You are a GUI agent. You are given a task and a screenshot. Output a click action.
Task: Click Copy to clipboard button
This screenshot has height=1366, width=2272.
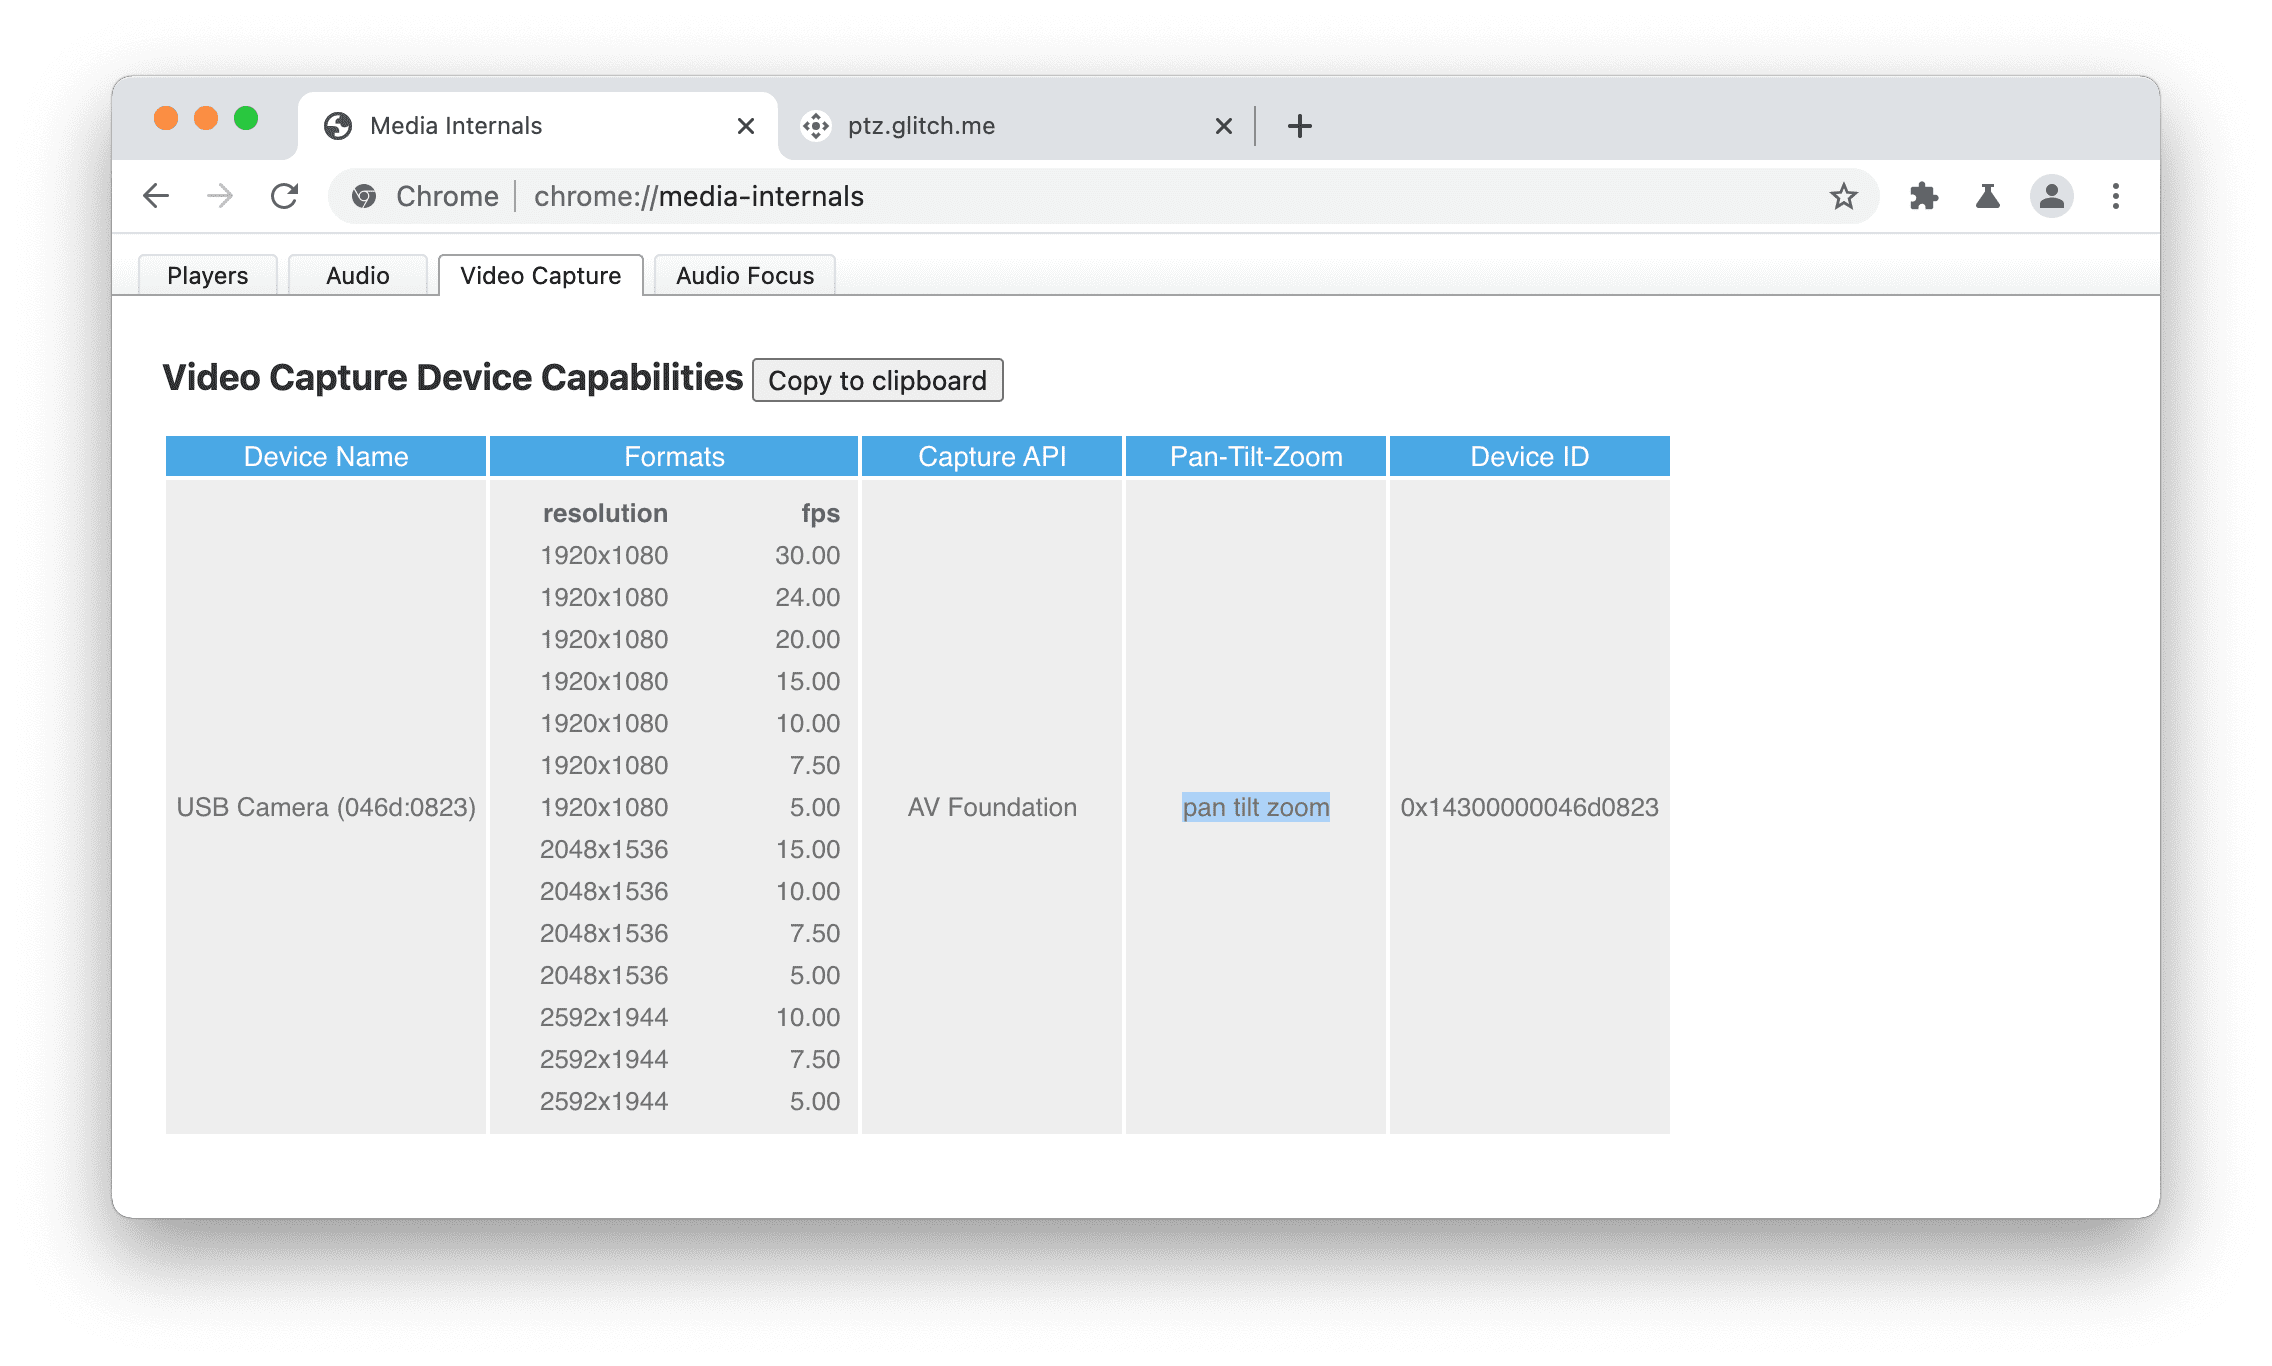[x=876, y=380]
